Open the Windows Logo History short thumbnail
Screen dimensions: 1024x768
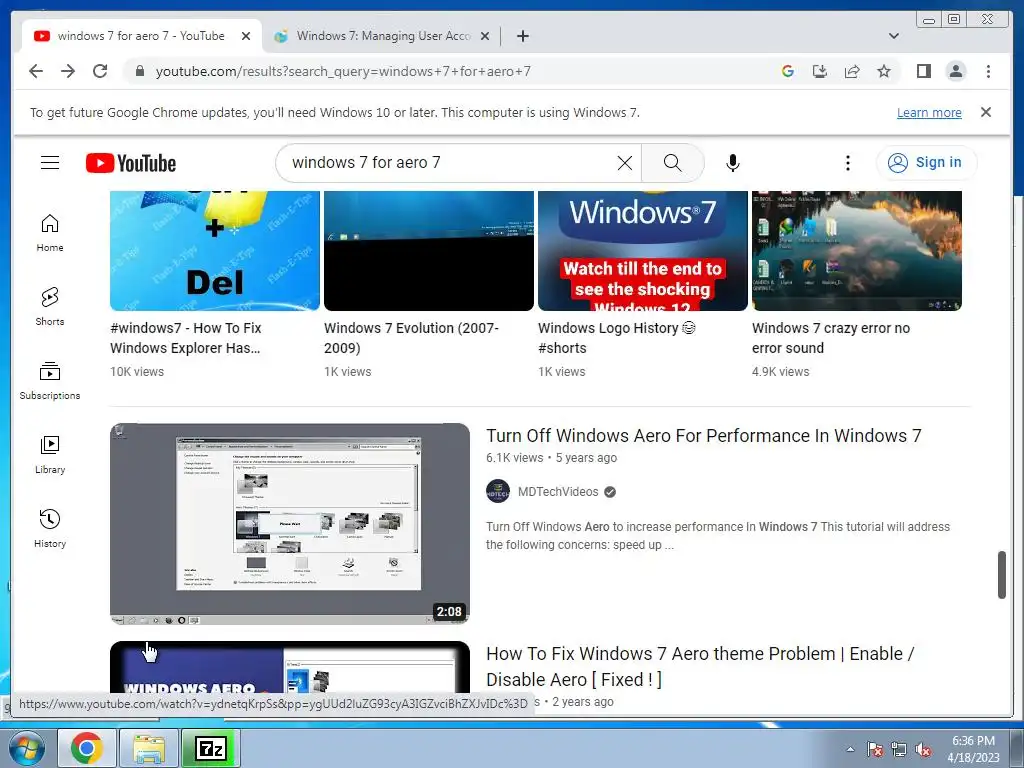pos(643,251)
